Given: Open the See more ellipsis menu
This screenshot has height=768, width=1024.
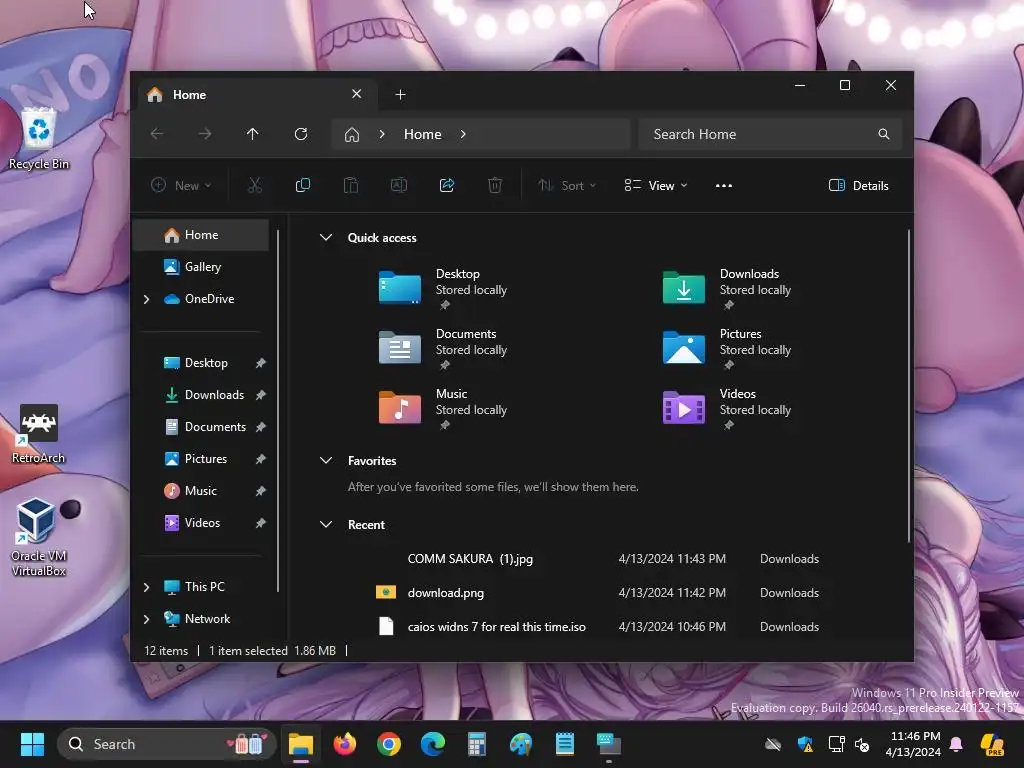Looking at the screenshot, I should click(x=724, y=185).
